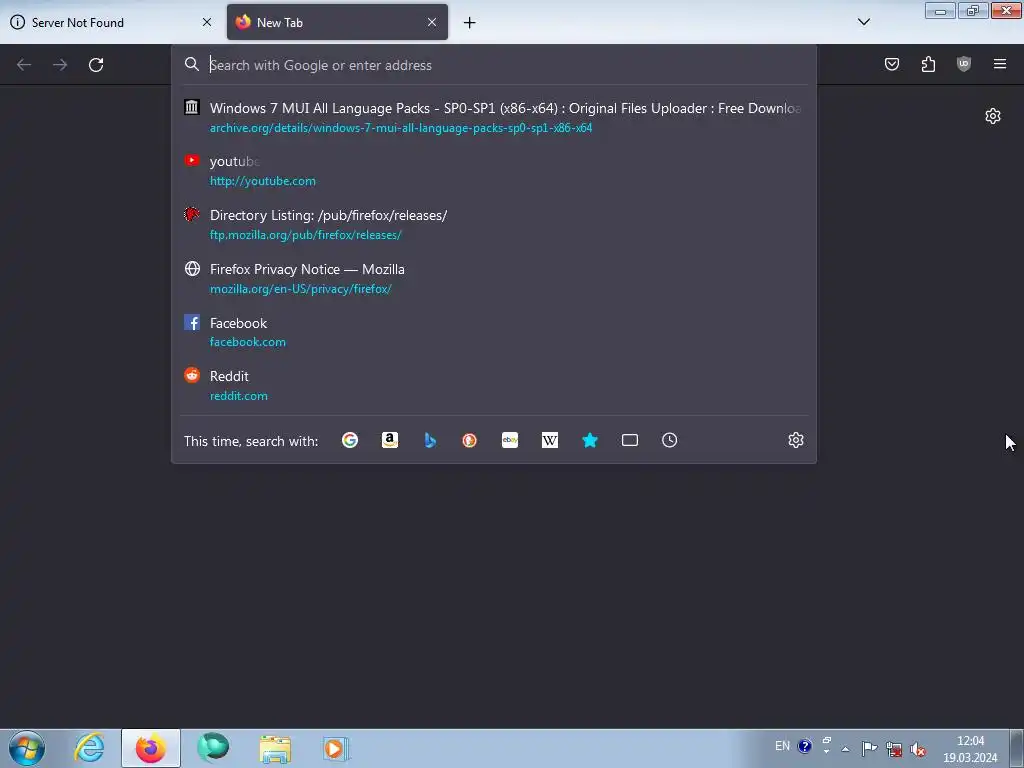This screenshot has width=1024, height=768.
Task: Open the language bar help icon
Action: pyautogui.click(x=805, y=746)
